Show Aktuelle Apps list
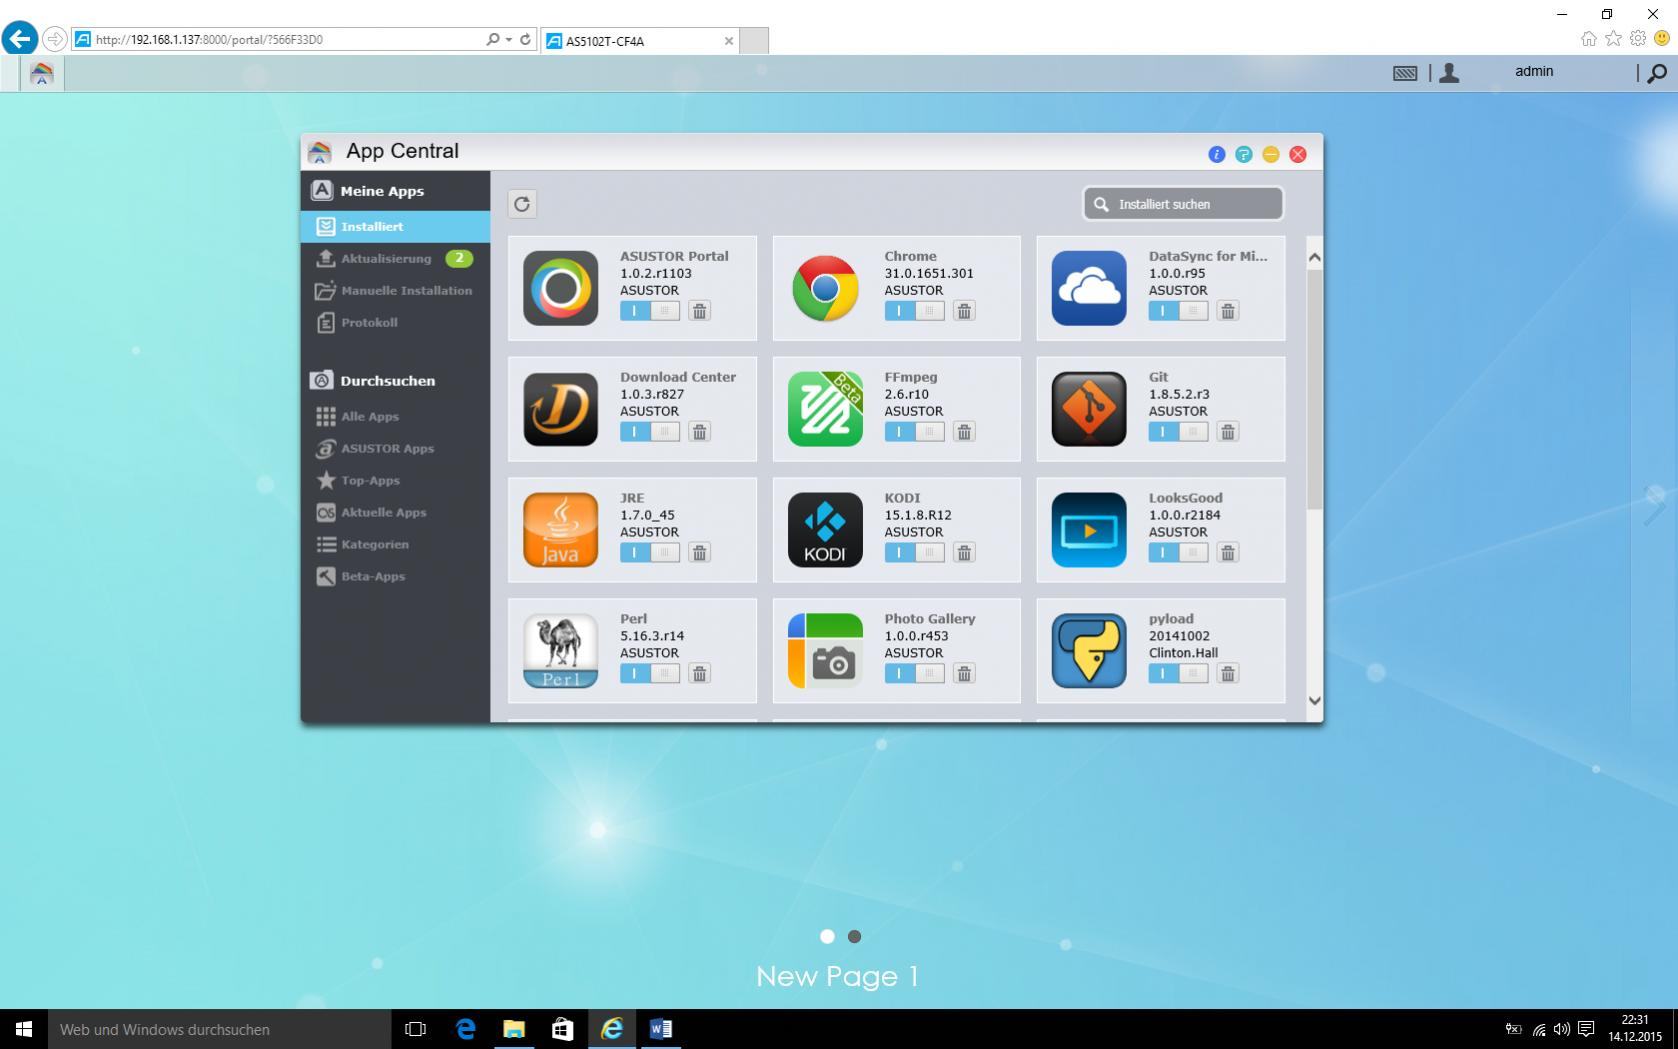 point(395,512)
